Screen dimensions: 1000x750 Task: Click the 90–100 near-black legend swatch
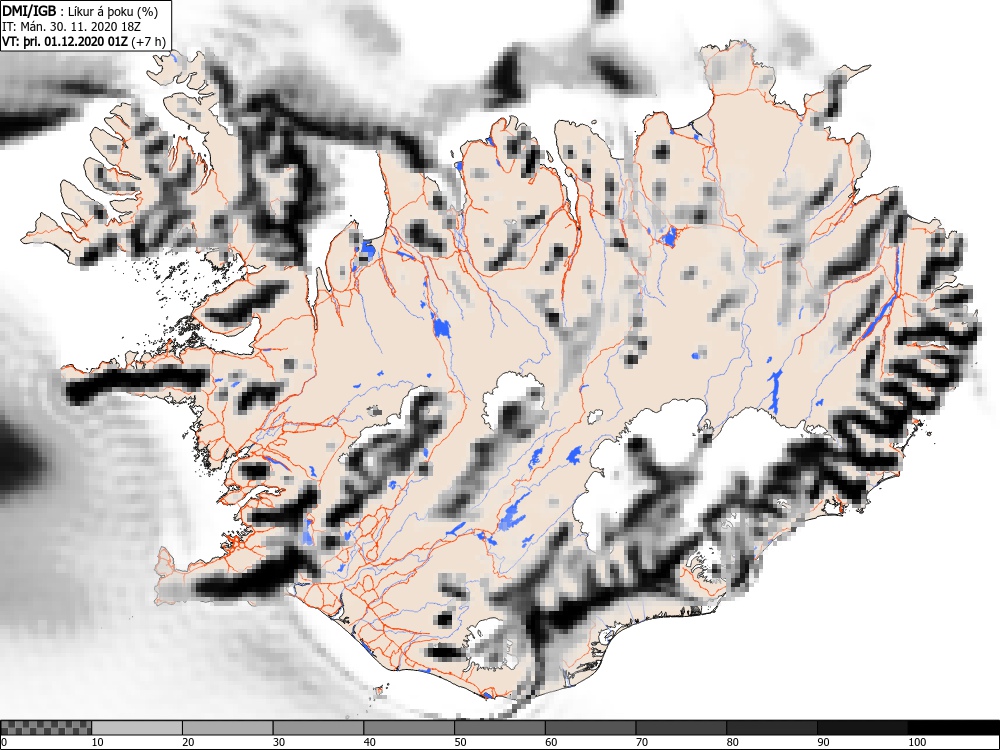[x=862, y=728]
